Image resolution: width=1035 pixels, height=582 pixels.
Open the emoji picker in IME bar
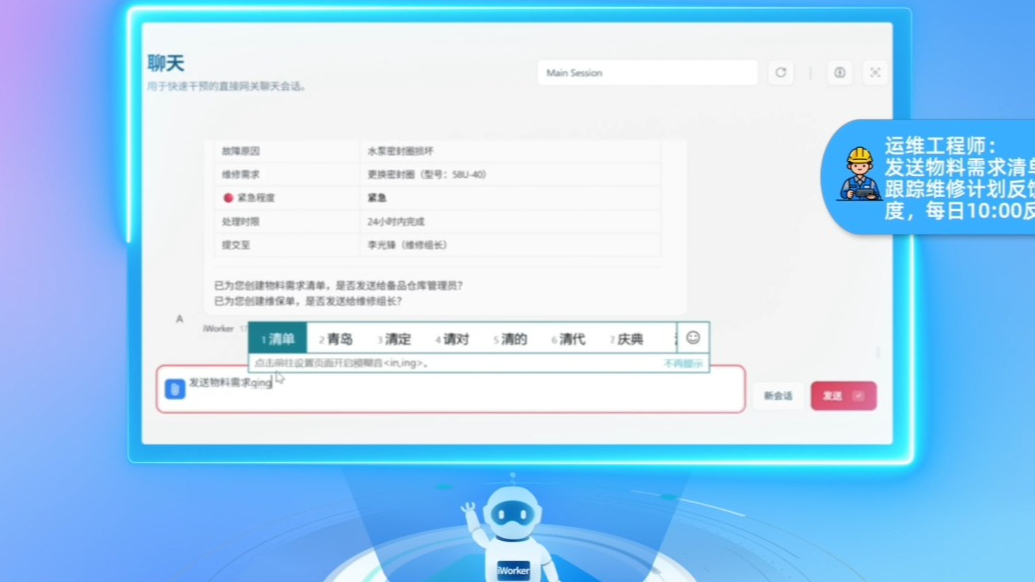point(693,338)
